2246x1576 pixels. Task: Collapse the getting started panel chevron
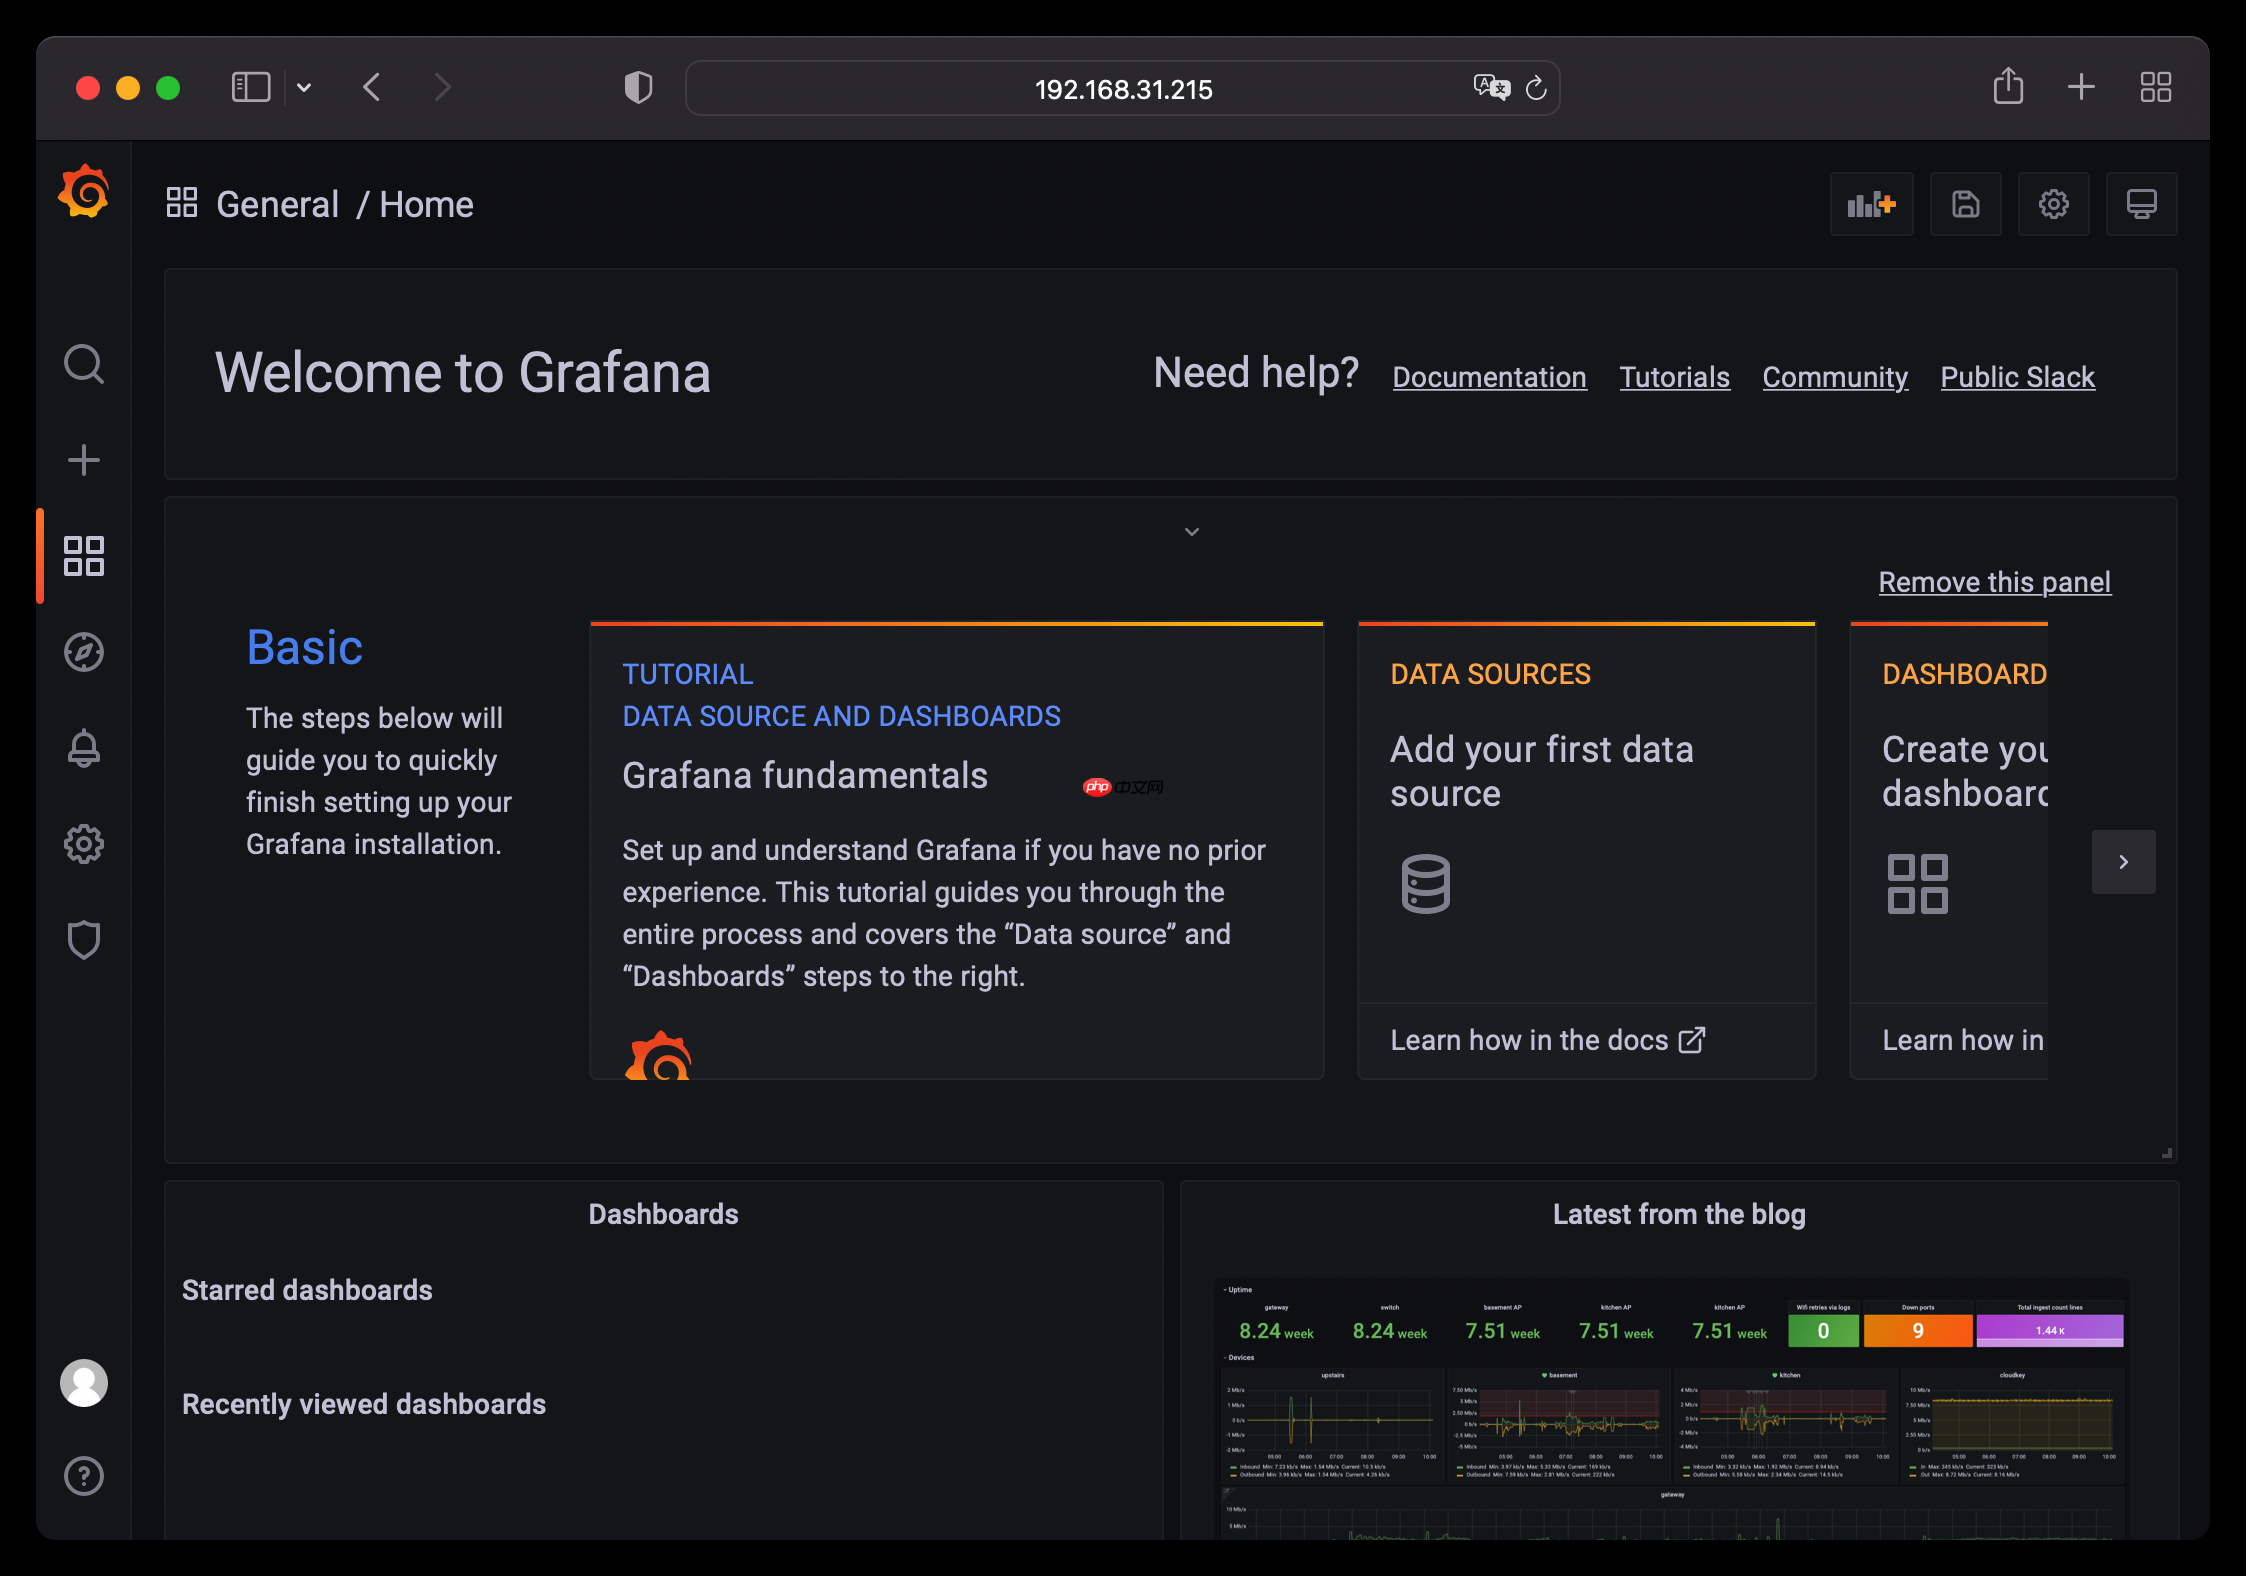(1191, 532)
